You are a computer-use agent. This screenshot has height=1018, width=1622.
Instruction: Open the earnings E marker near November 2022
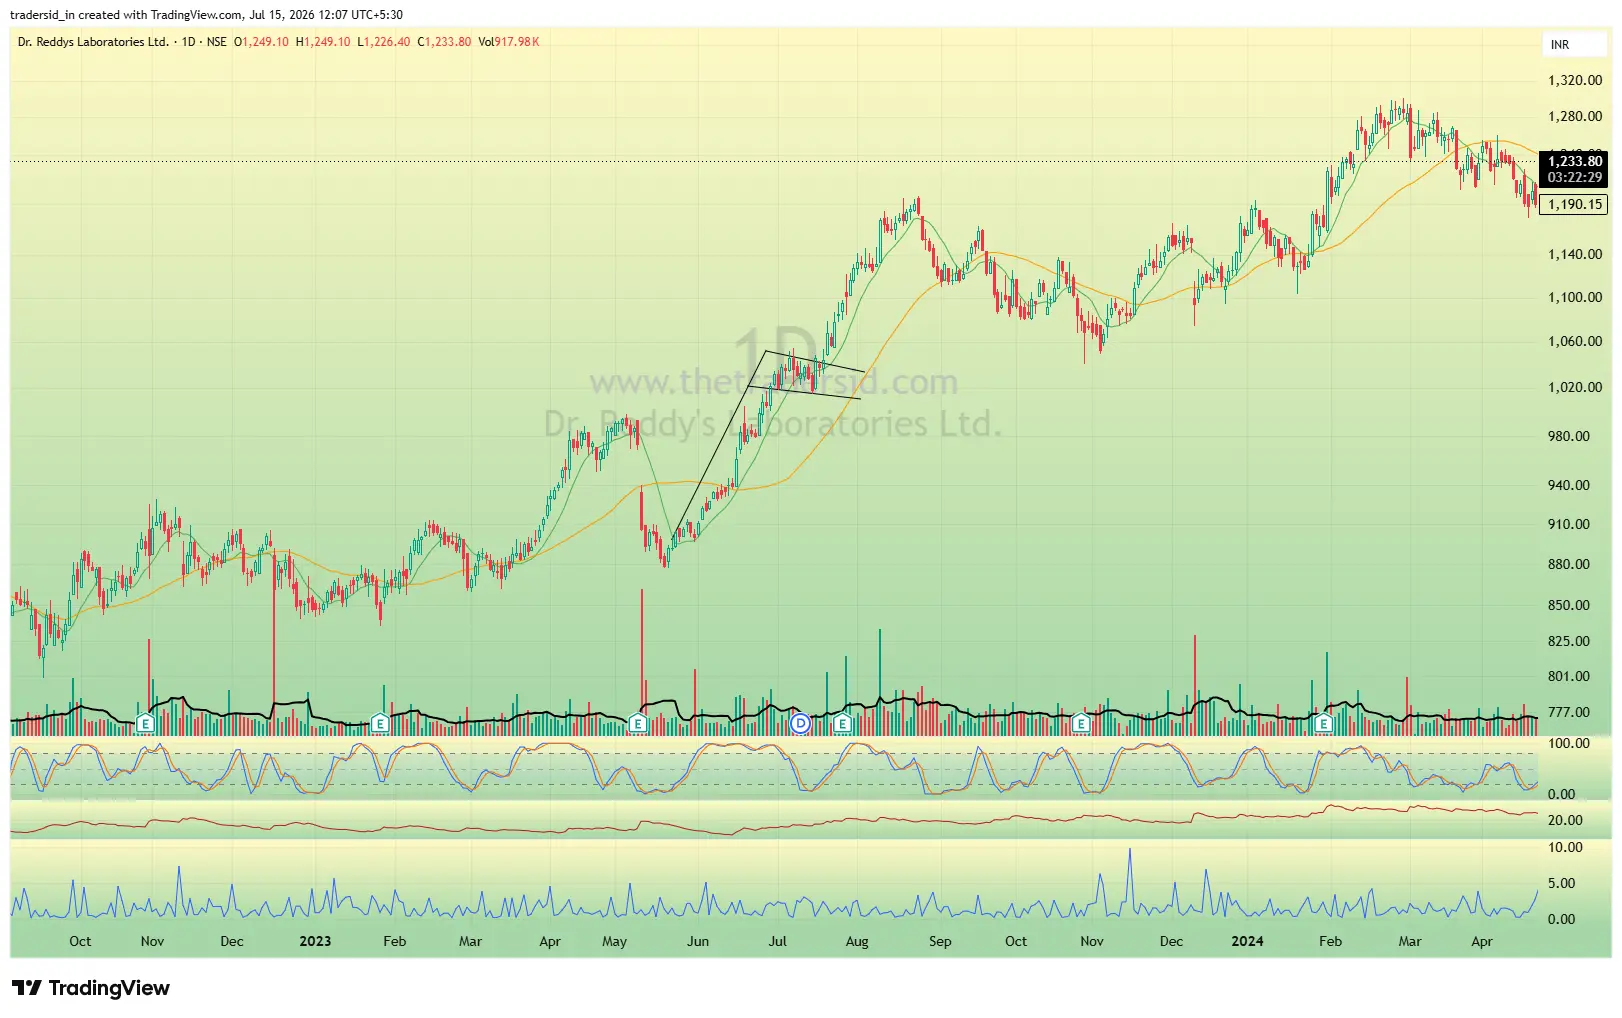click(x=145, y=722)
